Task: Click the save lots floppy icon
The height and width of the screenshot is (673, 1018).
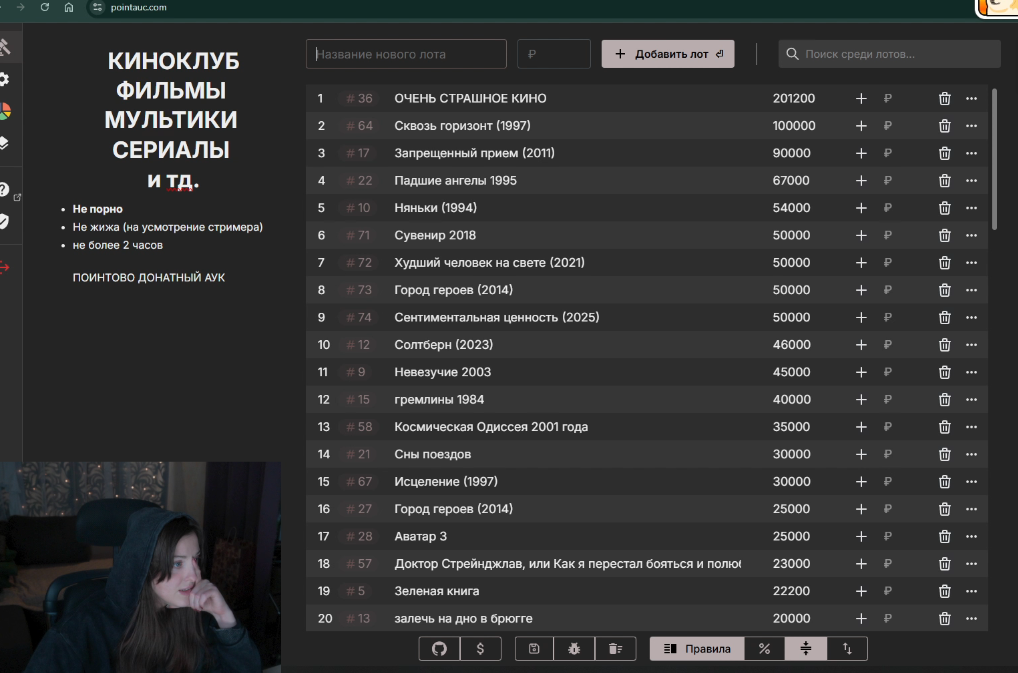Action: pyautogui.click(x=534, y=648)
